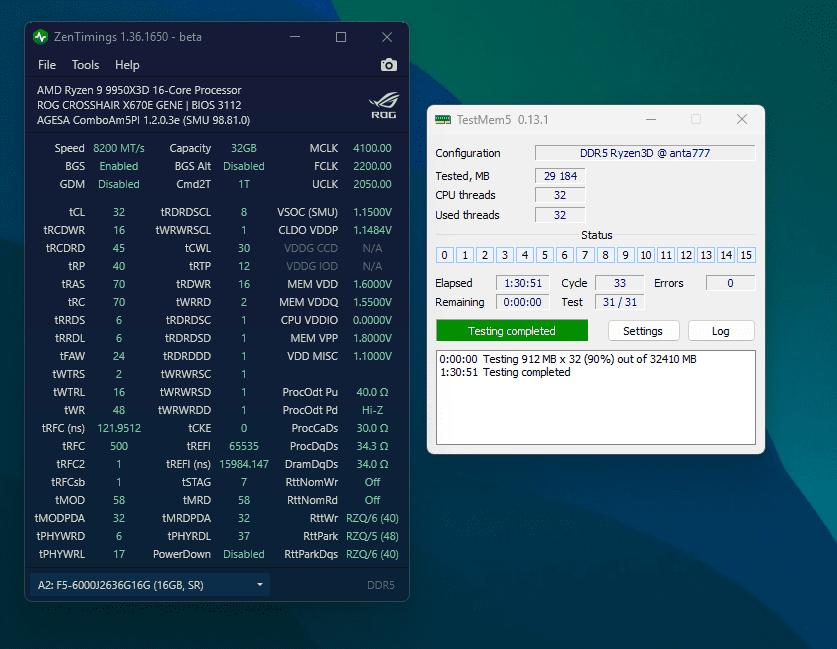Close the ZenTimings window
This screenshot has height=649, width=837.
(x=387, y=37)
